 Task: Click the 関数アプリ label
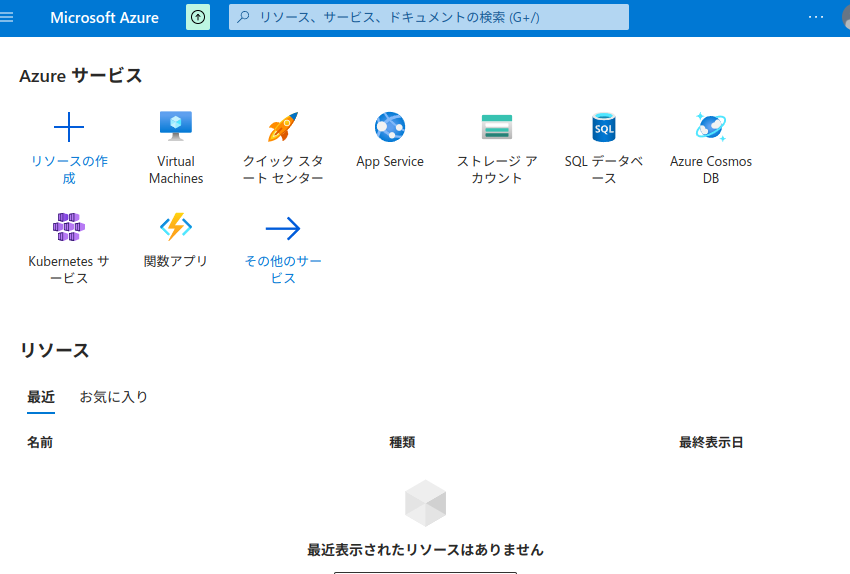click(176, 261)
